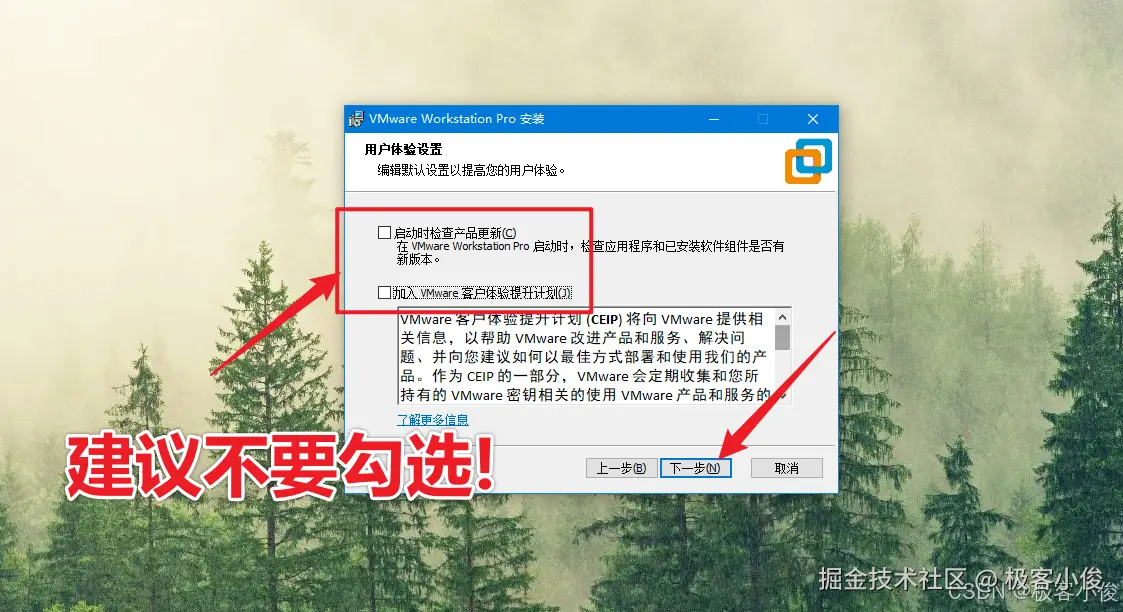
Task: Tick the 加入 VMware 客户体验提升计划 checkbox
Action: click(x=385, y=292)
